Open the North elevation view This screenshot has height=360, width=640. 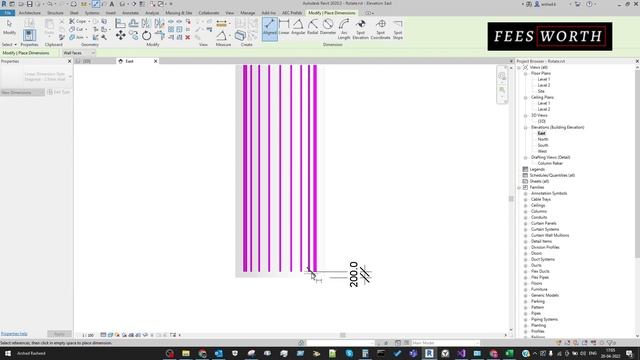point(543,140)
